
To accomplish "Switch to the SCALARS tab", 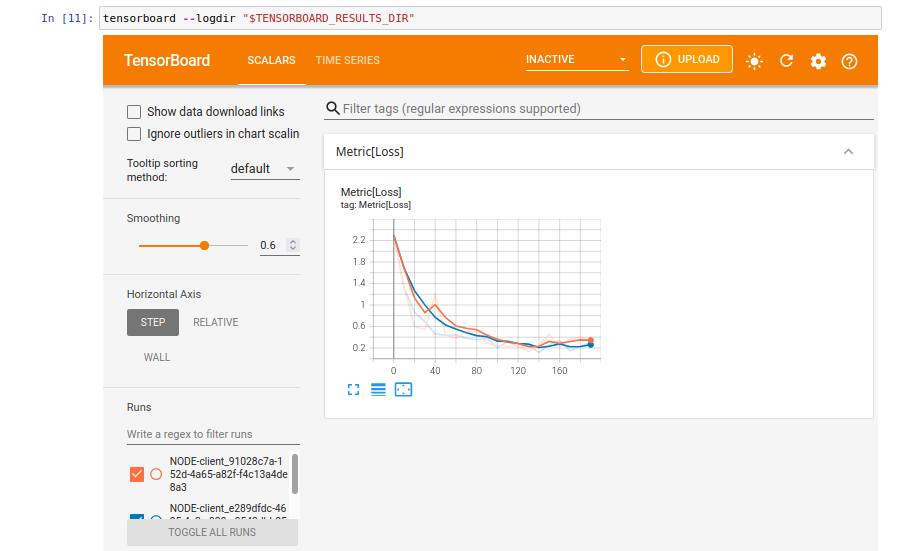I will [x=271, y=60].
